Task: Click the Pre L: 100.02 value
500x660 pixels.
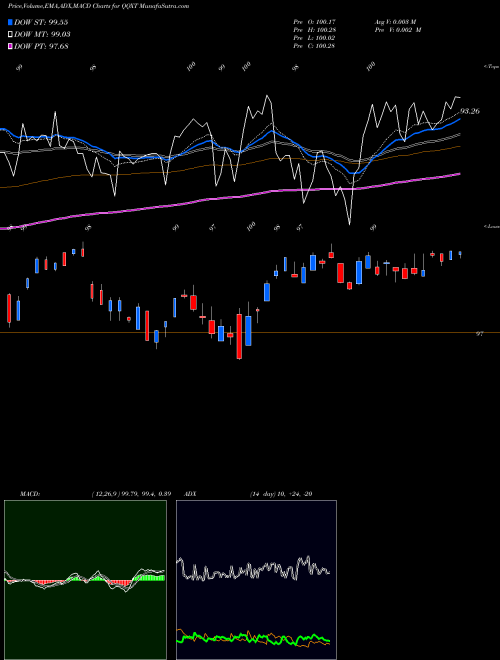Action: coord(314,38)
